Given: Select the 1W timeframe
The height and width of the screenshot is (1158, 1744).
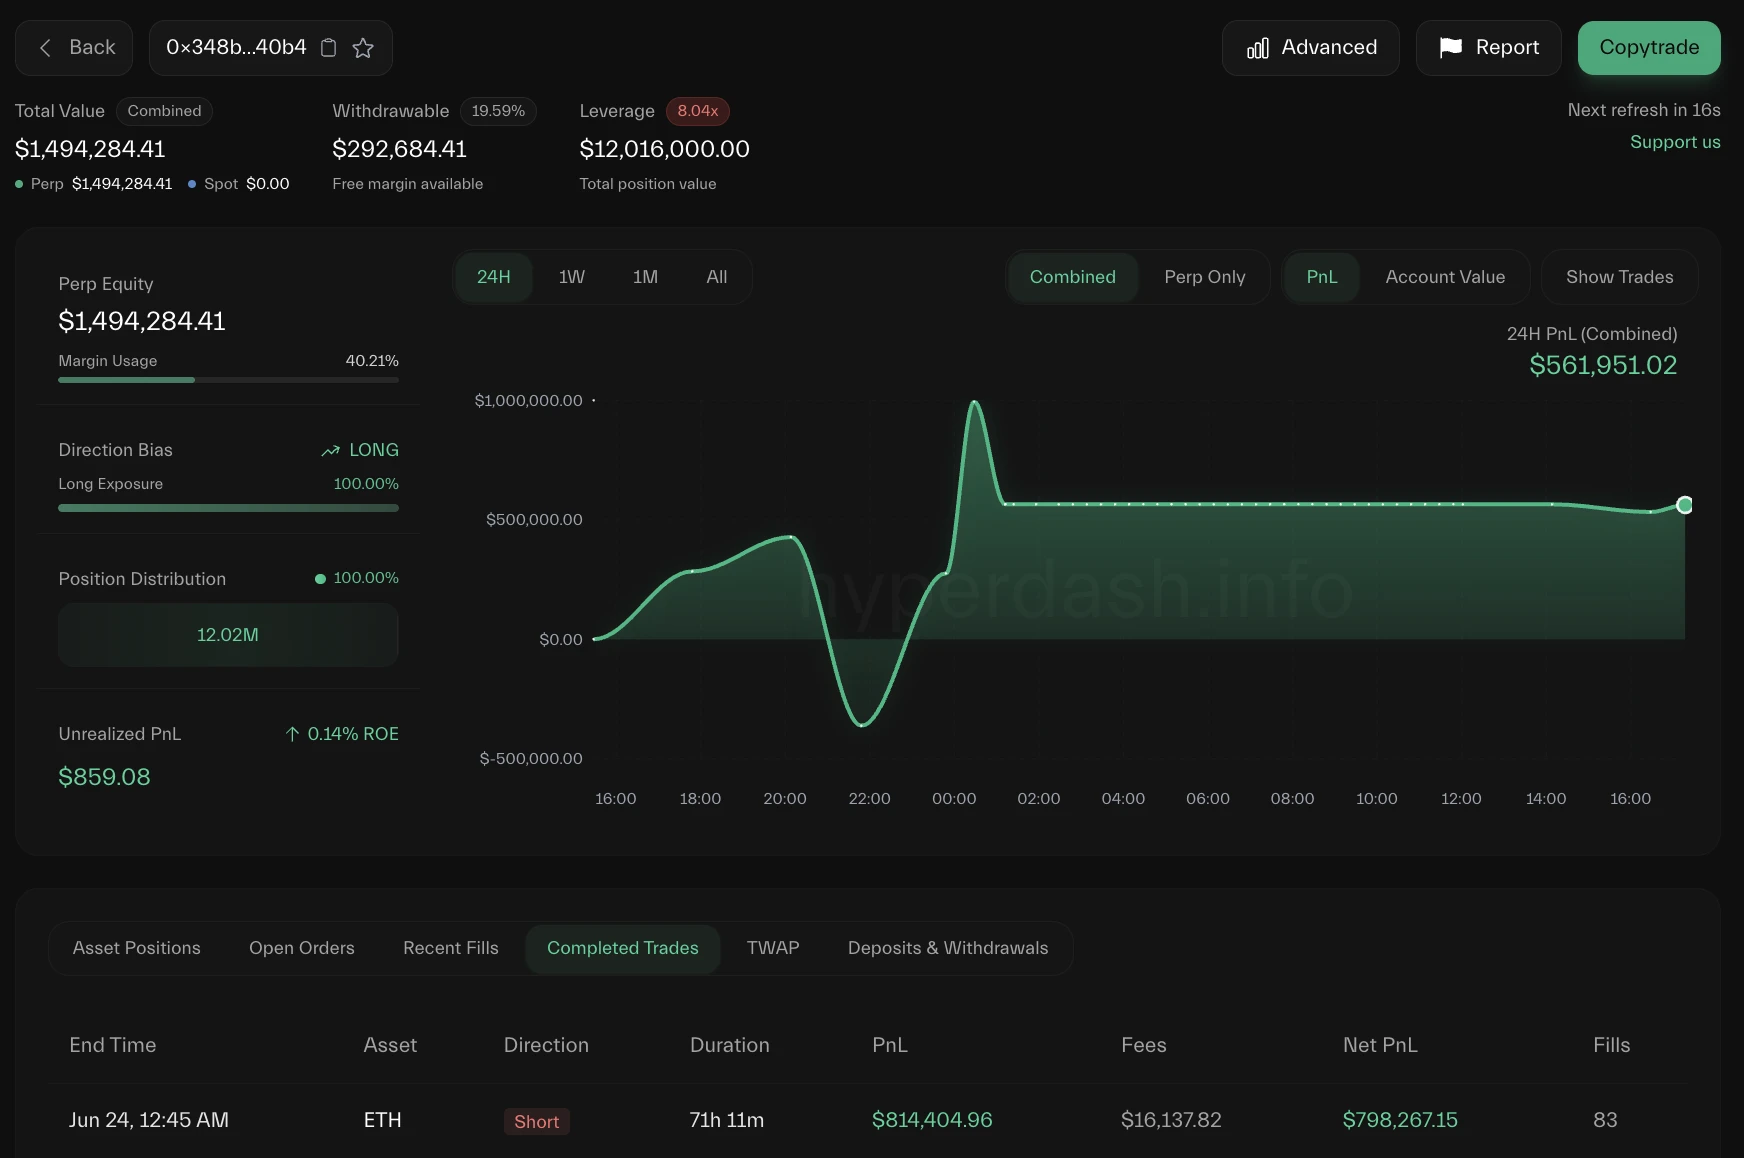Looking at the screenshot, I should coord(571,277).
